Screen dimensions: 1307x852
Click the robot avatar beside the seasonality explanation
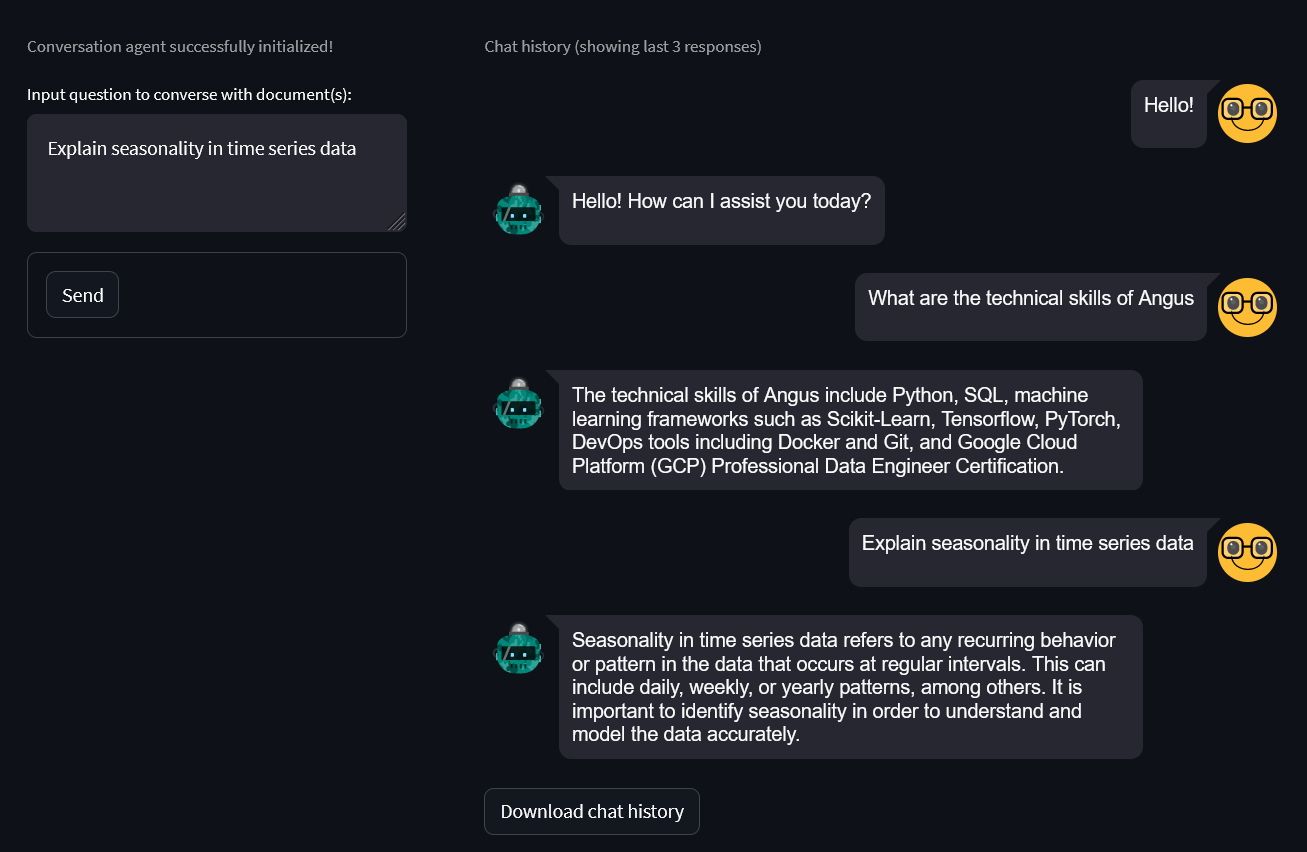click(518, 649)
